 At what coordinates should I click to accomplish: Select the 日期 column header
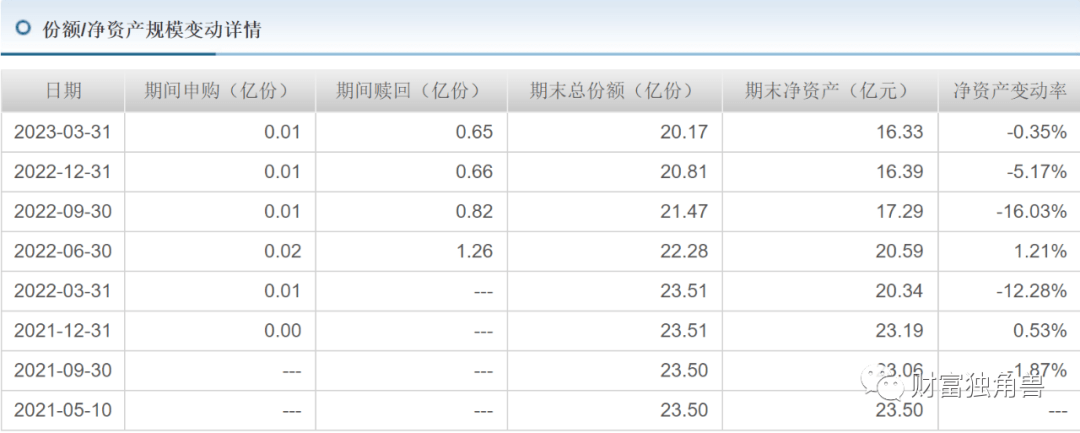(x=63, y=91)
